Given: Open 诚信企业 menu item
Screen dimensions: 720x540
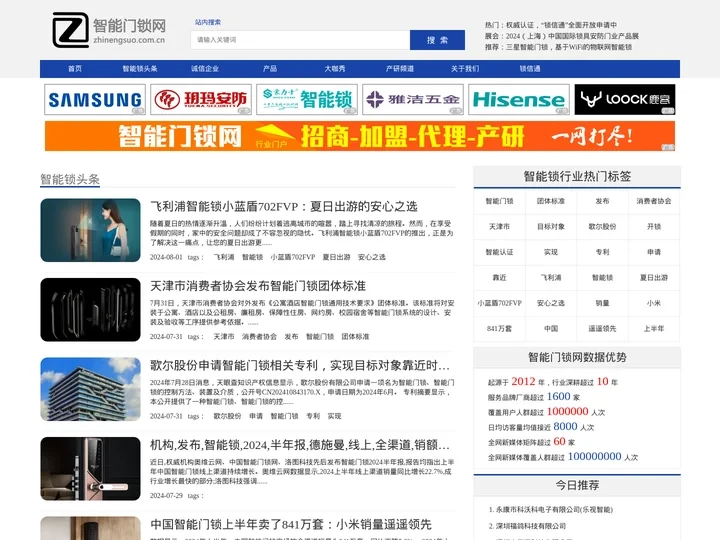Looking at the screenshot, I should click(205, 69).
